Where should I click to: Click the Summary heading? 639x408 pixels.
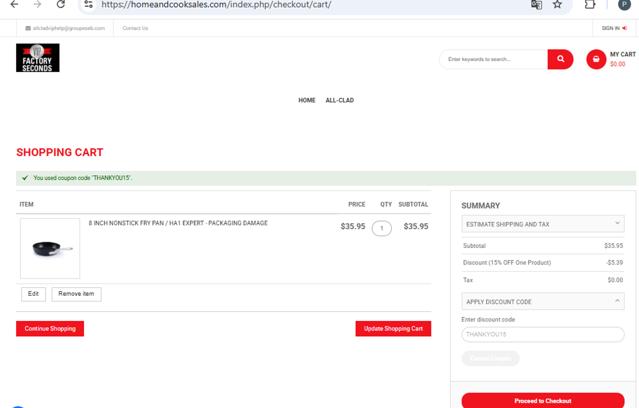[x=480, y=206]
